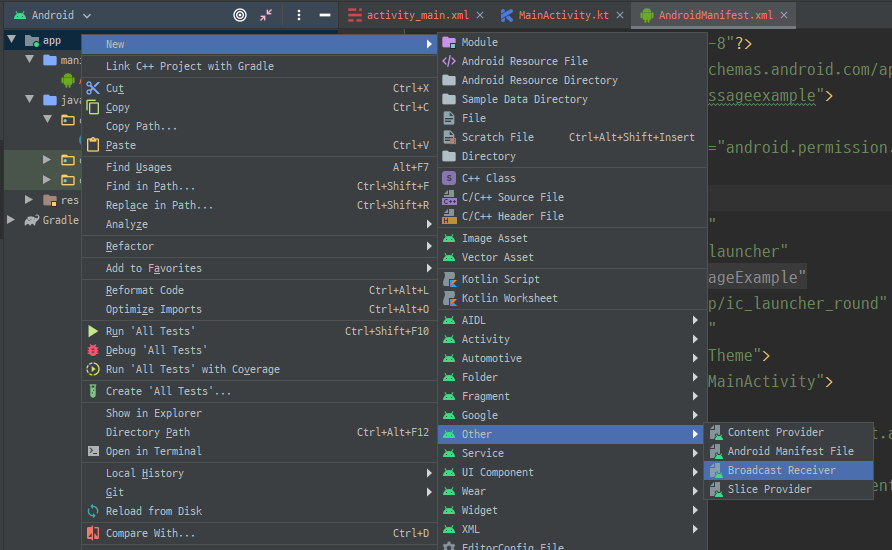Click the Kotlin Worksheet icon
Screen dimensions: 892x550
click(449, 298)
